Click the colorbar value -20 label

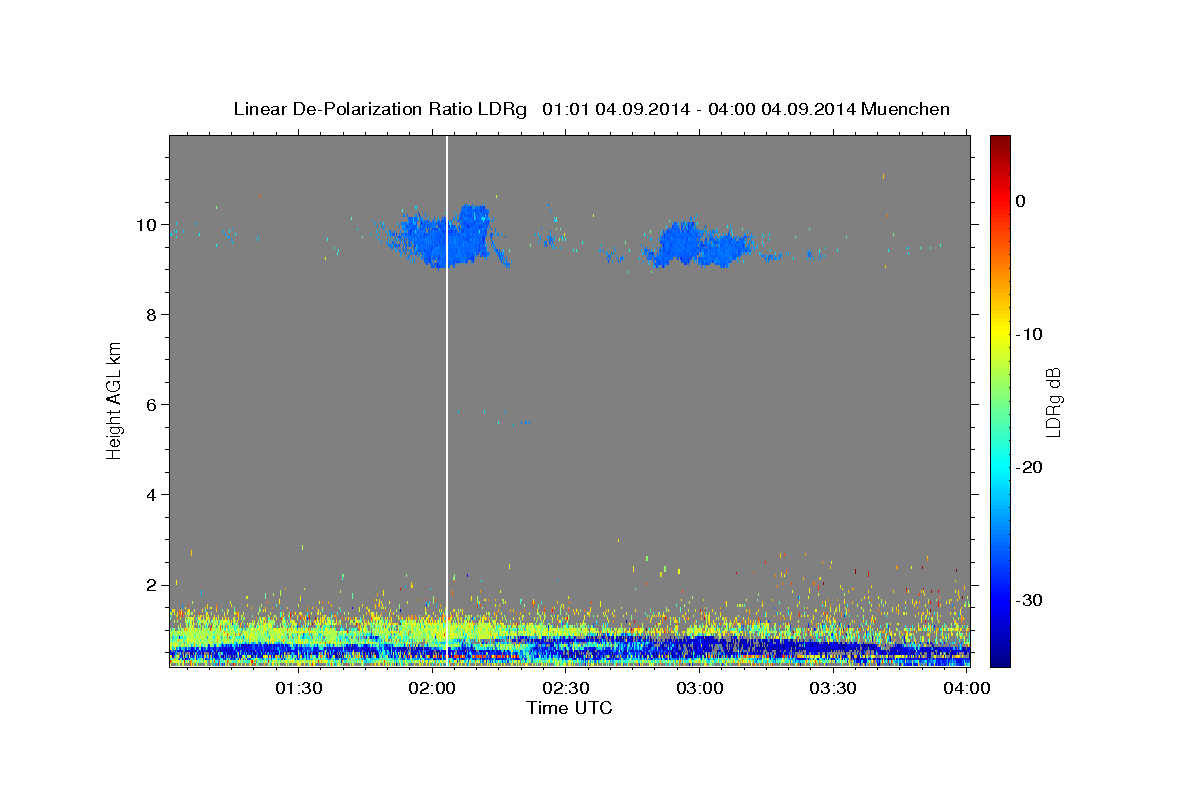[x=1030, y=467]
